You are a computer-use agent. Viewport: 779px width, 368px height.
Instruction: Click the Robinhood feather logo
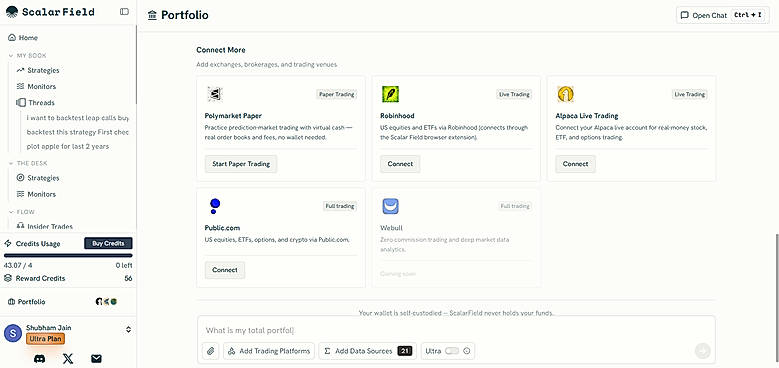point(390,94)
